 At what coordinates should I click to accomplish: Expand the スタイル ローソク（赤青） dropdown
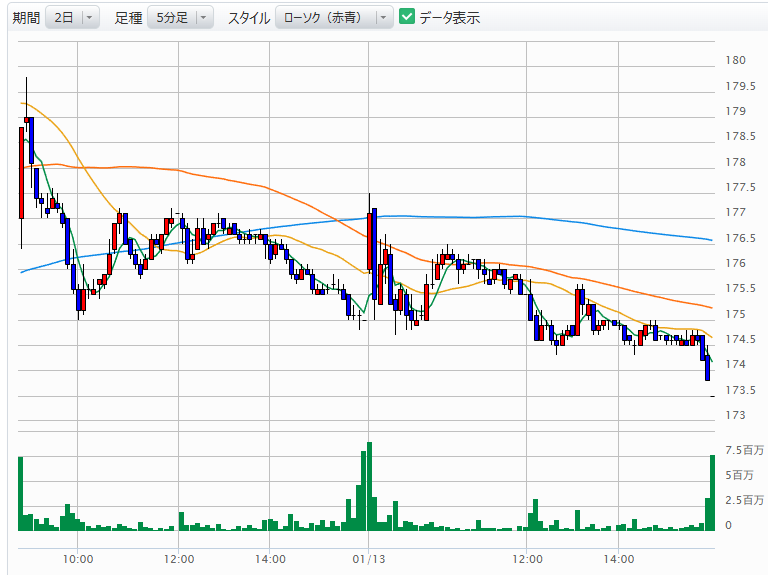point(334,18)
